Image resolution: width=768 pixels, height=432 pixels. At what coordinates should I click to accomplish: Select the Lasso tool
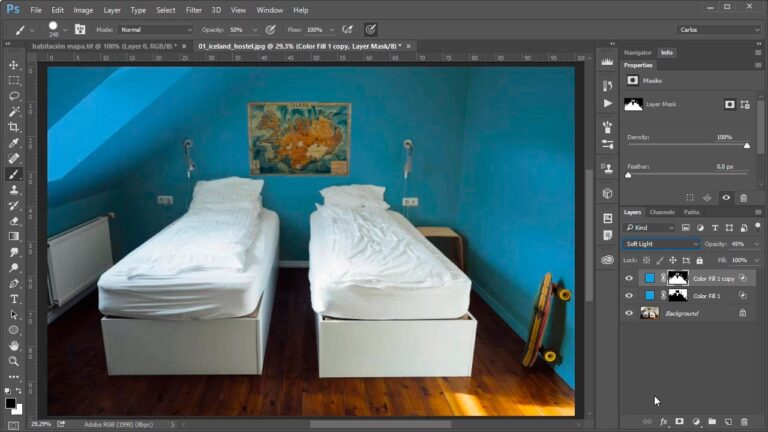14,96
